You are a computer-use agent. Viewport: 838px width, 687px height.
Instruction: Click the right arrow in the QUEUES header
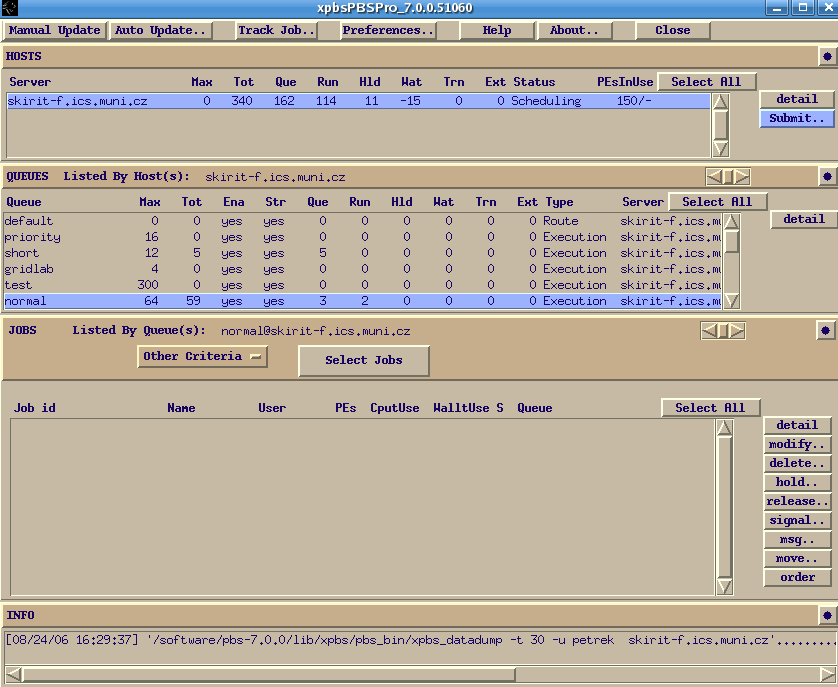(x=742, y=176)
